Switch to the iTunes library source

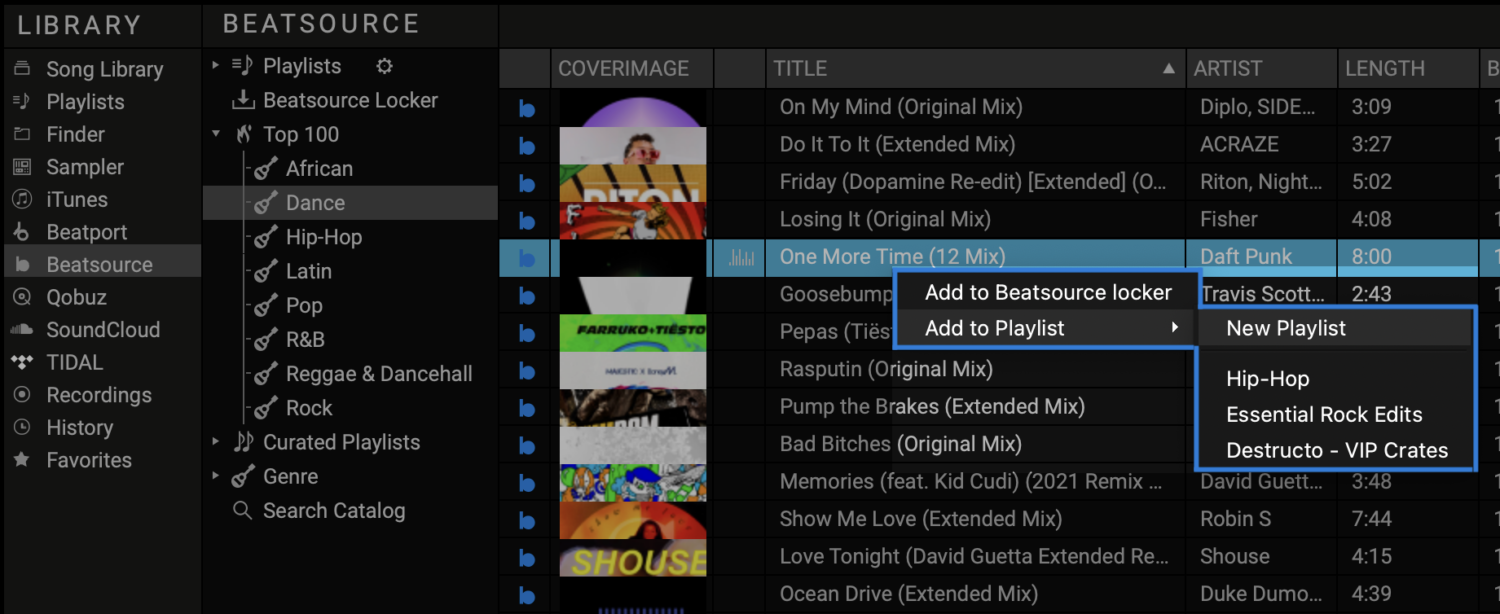tap(75, 199)
